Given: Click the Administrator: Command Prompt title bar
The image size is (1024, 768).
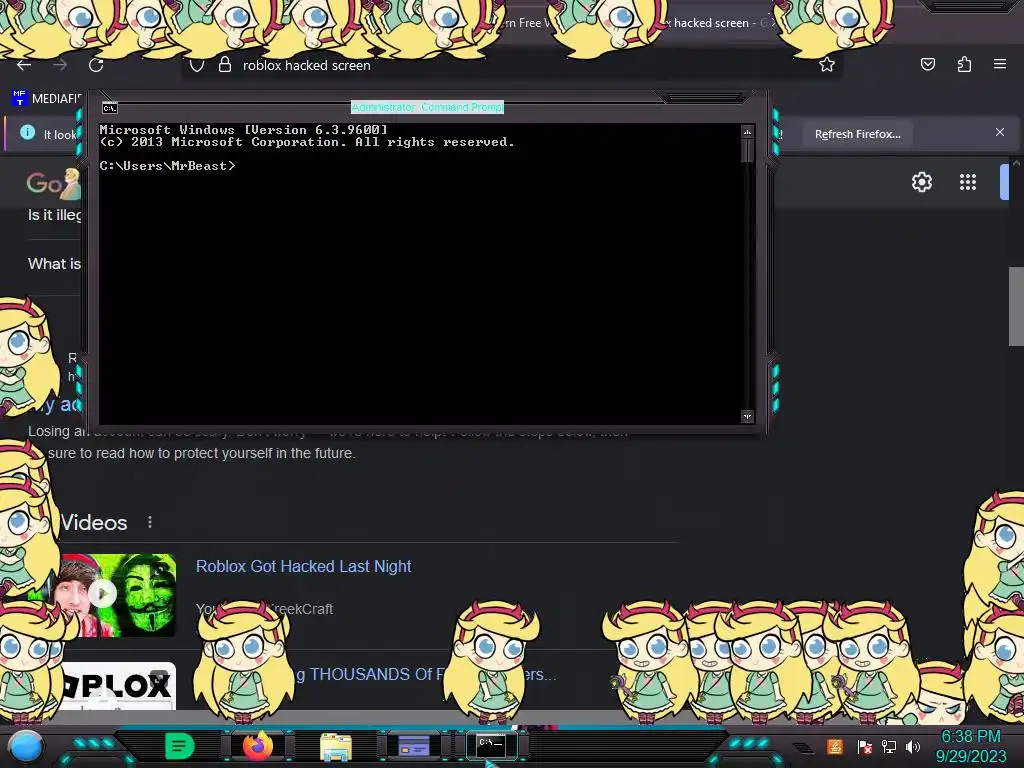Looking at the screenshot, I should tap(427, 107).
